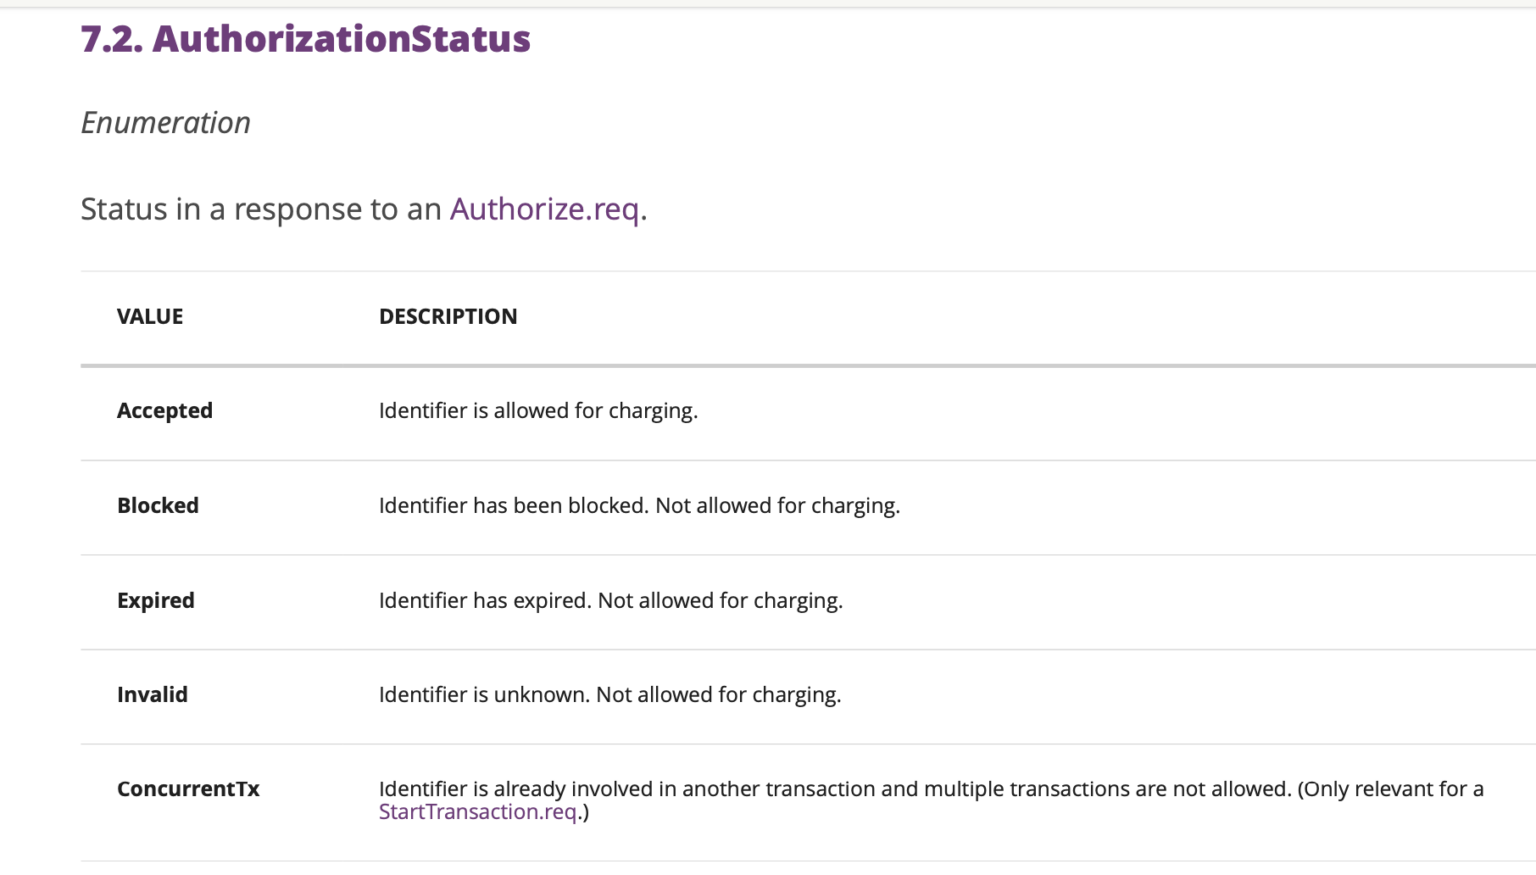1536x875 pixels.
Task: Select the ConcurrentTx value cell
Action: click(188, 789)
